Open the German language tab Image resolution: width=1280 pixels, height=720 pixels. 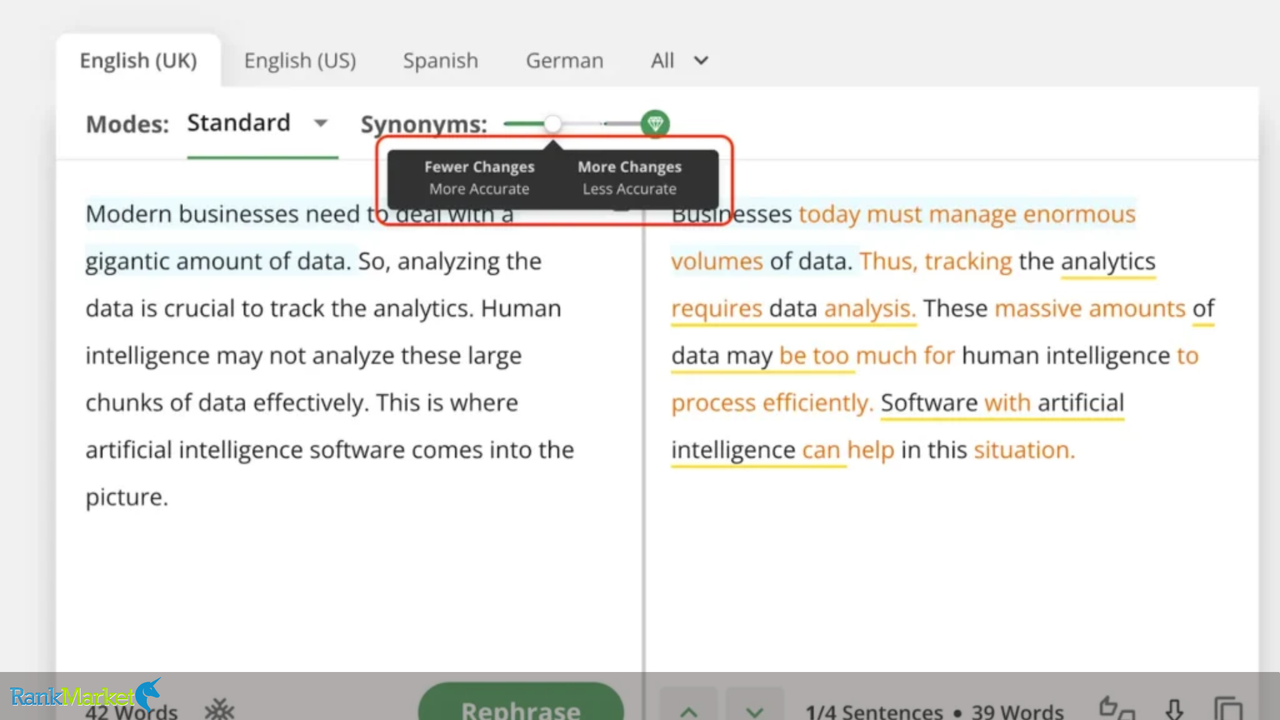564,61
